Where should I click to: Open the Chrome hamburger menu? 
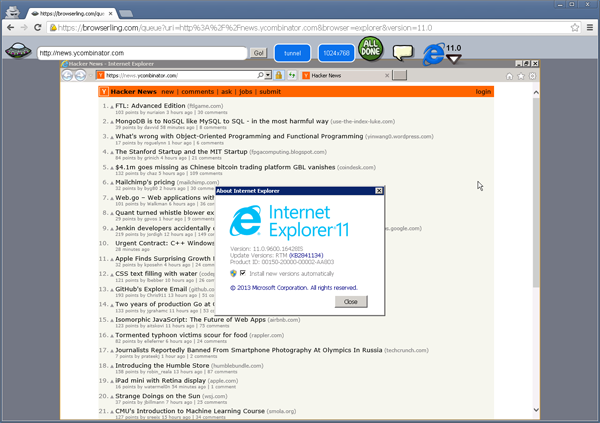pos(590,27)
